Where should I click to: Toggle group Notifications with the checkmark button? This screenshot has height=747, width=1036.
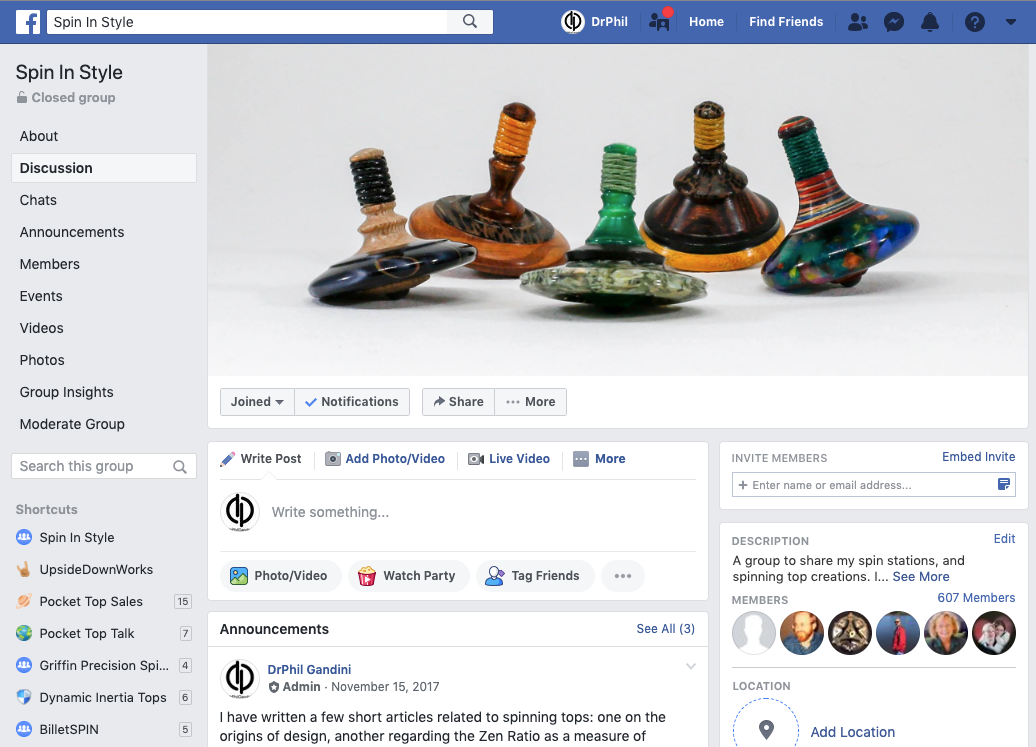[x=352, y=401]
